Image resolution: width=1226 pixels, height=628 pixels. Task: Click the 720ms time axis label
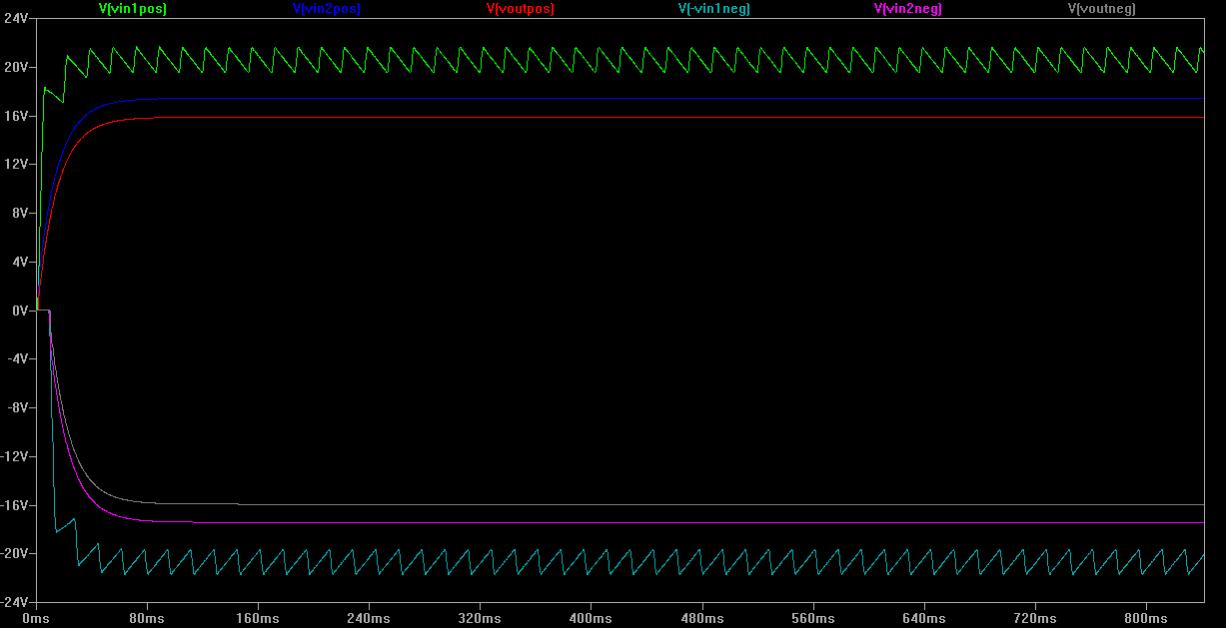click(x=1035, y=620)
